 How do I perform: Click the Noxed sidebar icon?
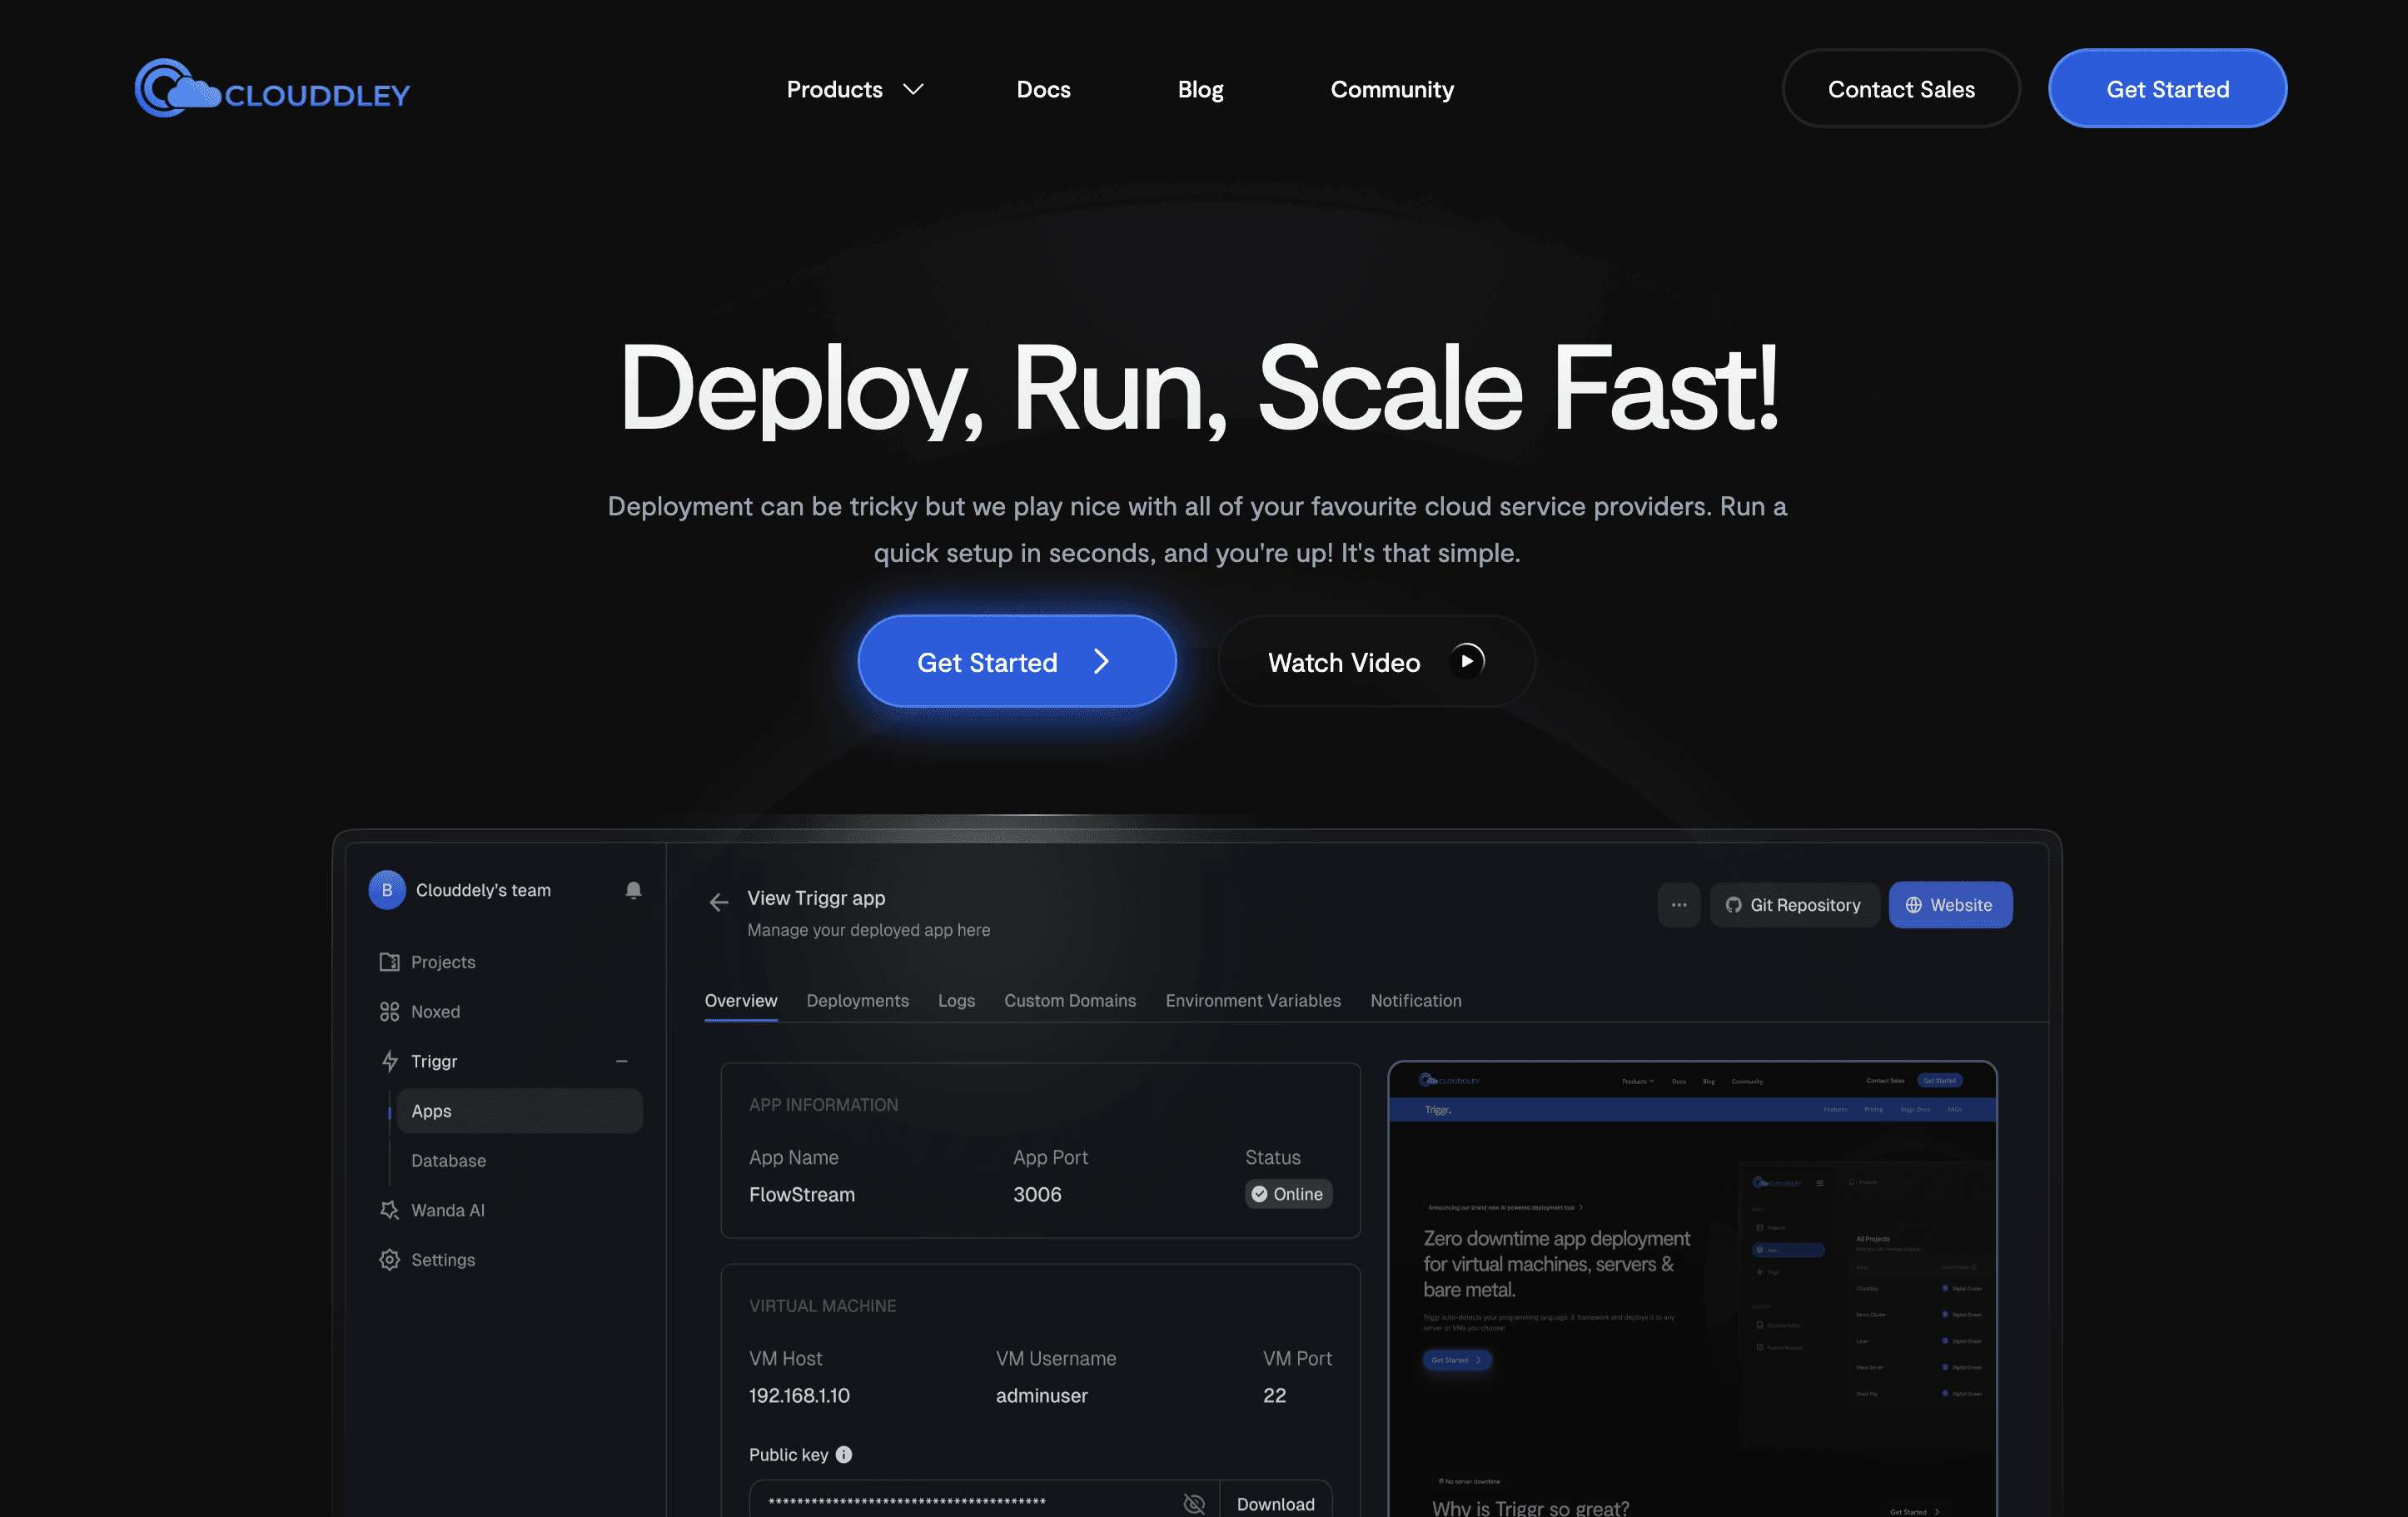tap(389, 1012)
